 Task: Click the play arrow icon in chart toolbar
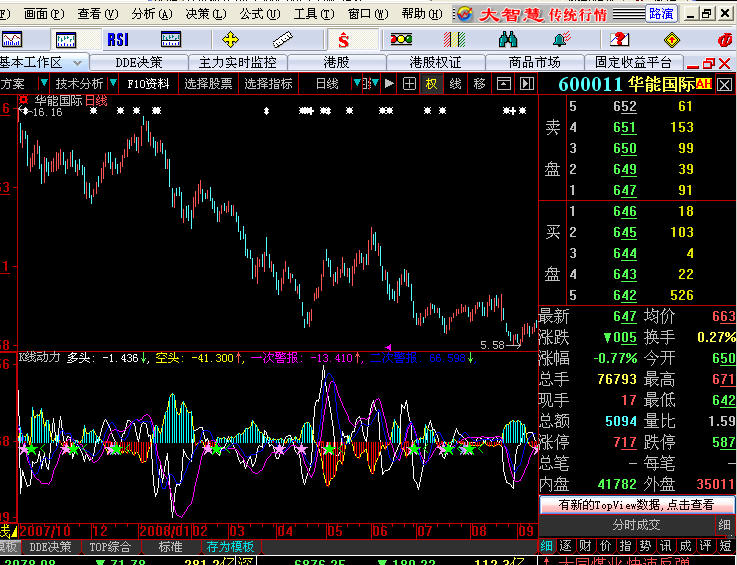pos(389,84)
